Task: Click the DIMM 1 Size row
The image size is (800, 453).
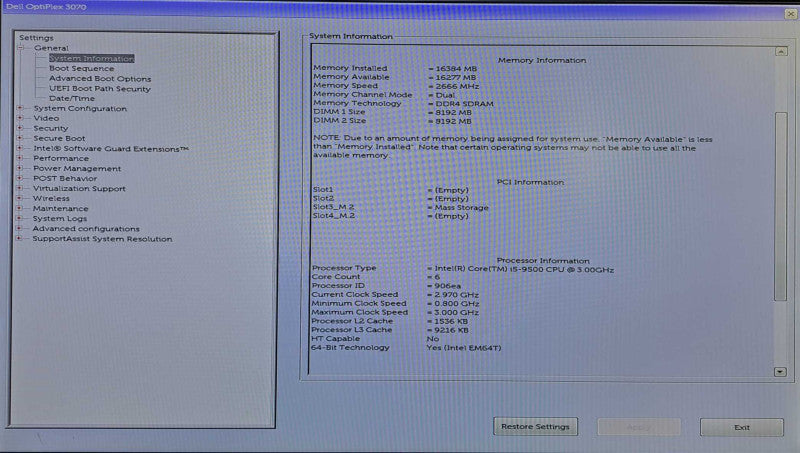Action: 392,112
